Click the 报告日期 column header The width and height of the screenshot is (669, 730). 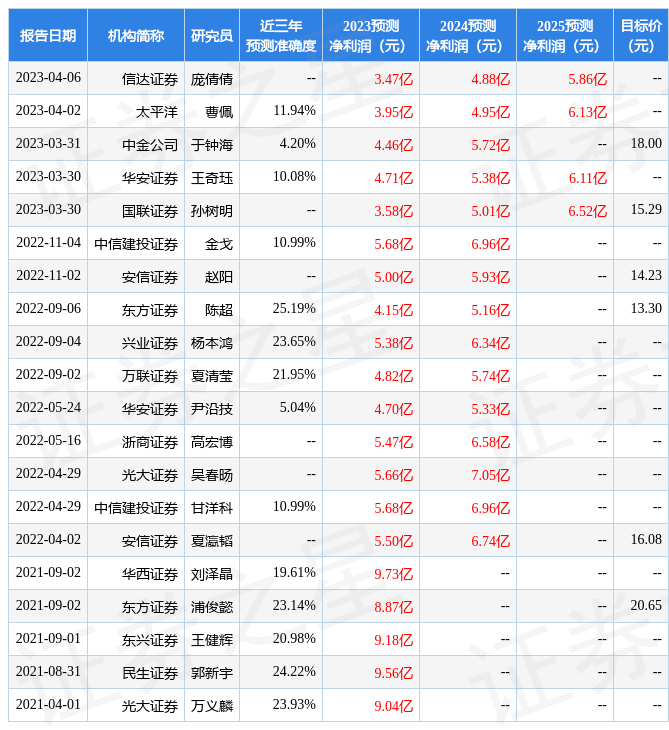[48, 35]
